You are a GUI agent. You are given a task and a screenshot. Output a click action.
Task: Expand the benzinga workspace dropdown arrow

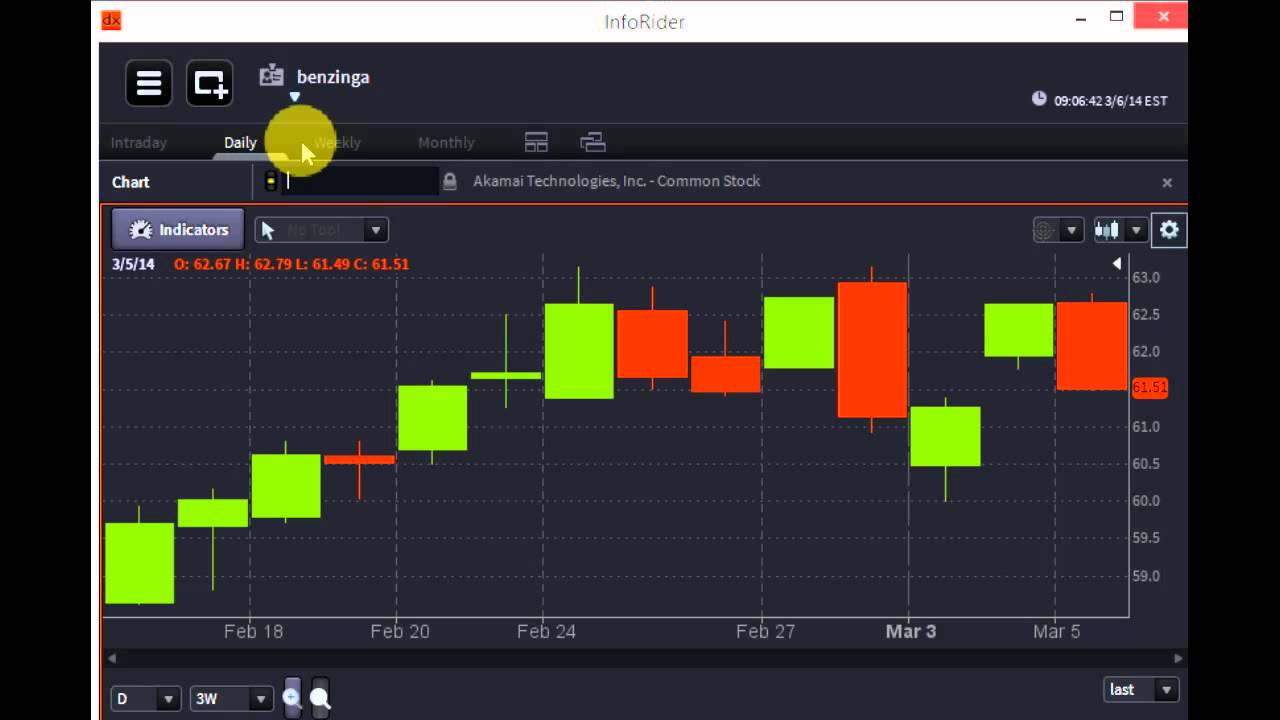coord(294,97)
